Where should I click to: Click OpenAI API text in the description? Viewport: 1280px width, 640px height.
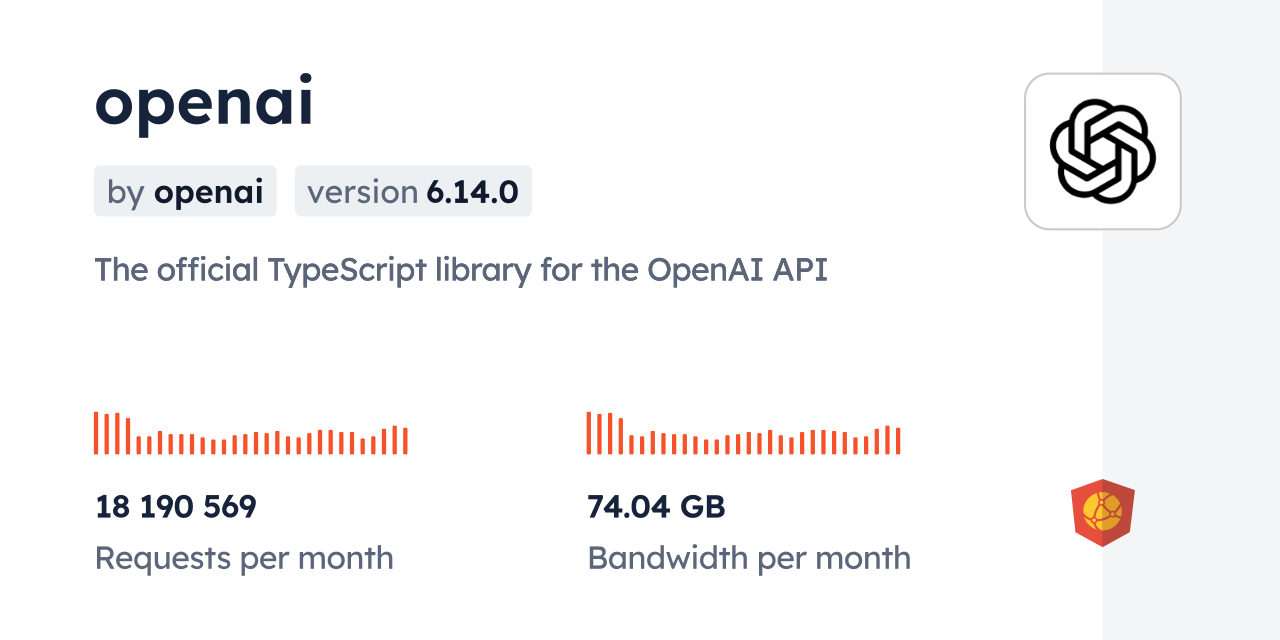pyautogui.click(x=737, y=270)
